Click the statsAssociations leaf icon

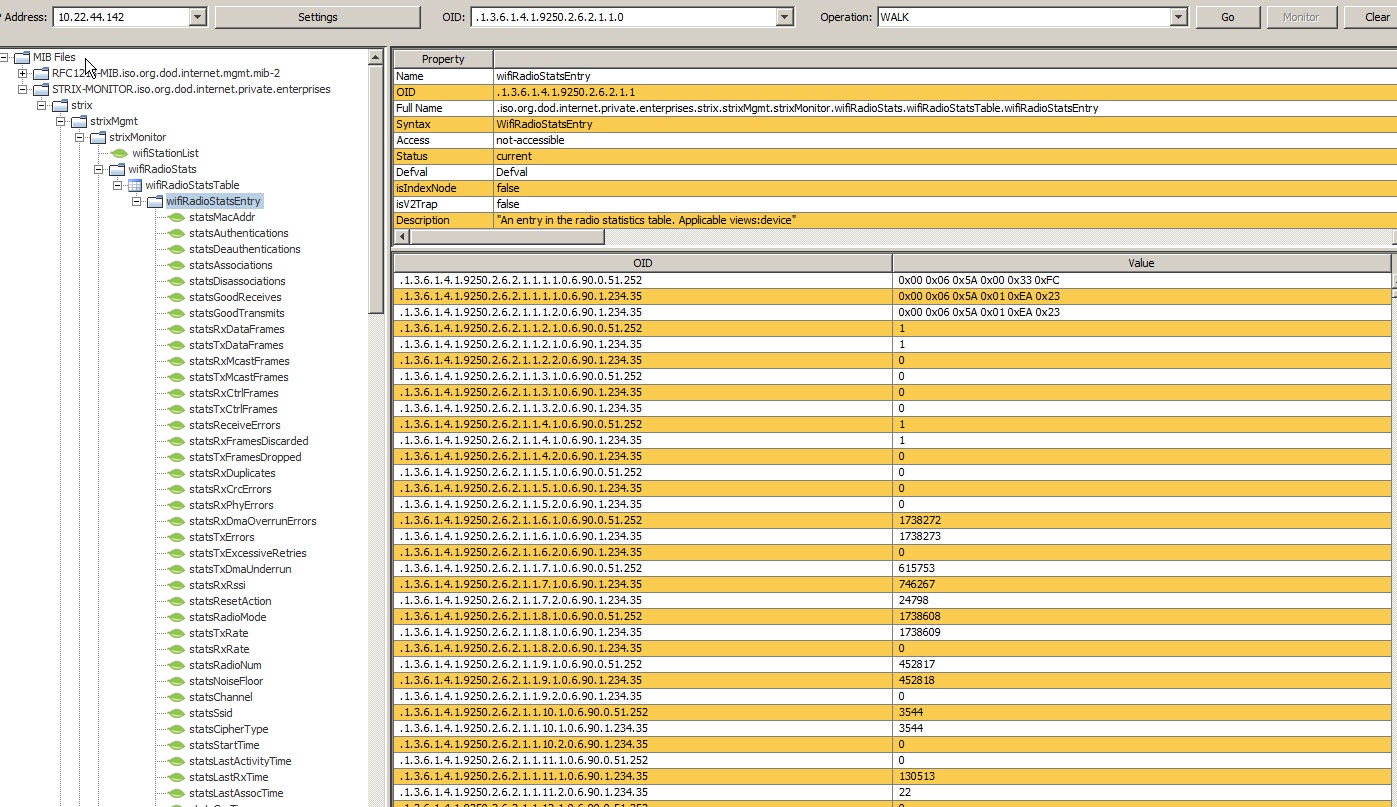click(x=176, y=265)
